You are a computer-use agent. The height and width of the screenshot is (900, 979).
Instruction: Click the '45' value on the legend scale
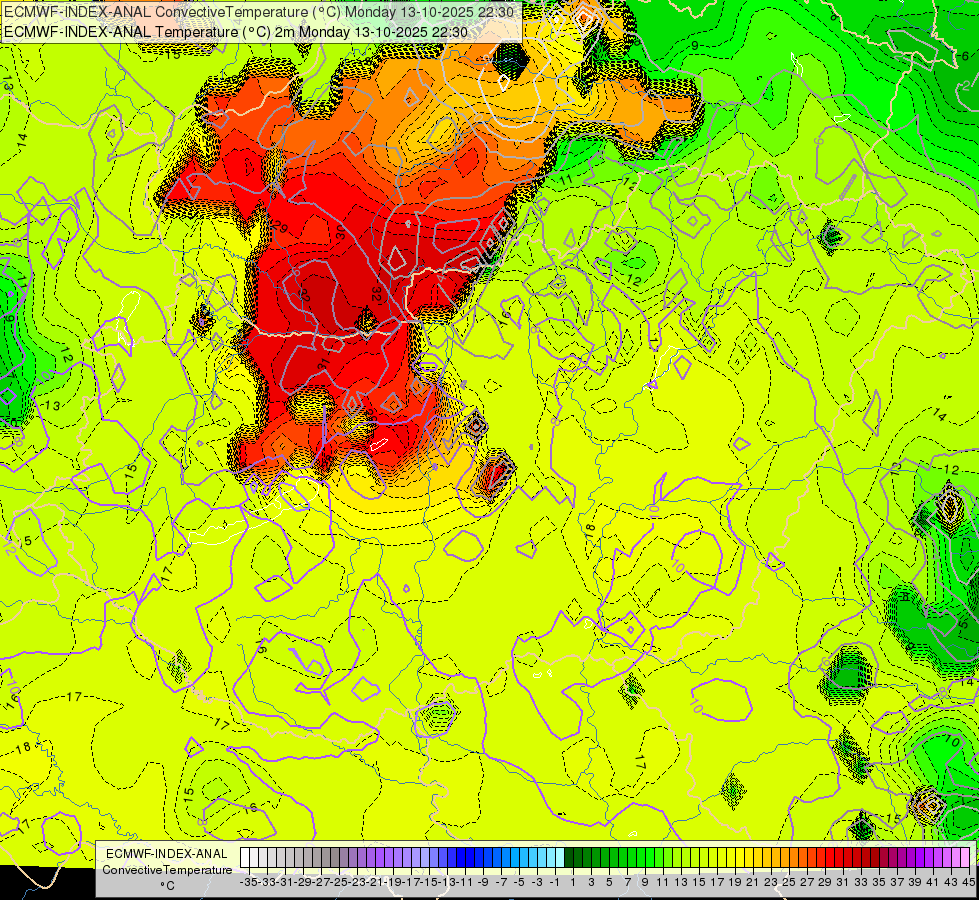coord(968,882)
